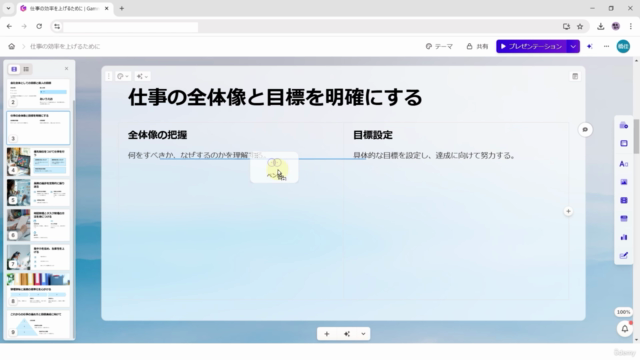Open the AI sparkle editor in header
The image size is (640, 360).
[590, 47]
